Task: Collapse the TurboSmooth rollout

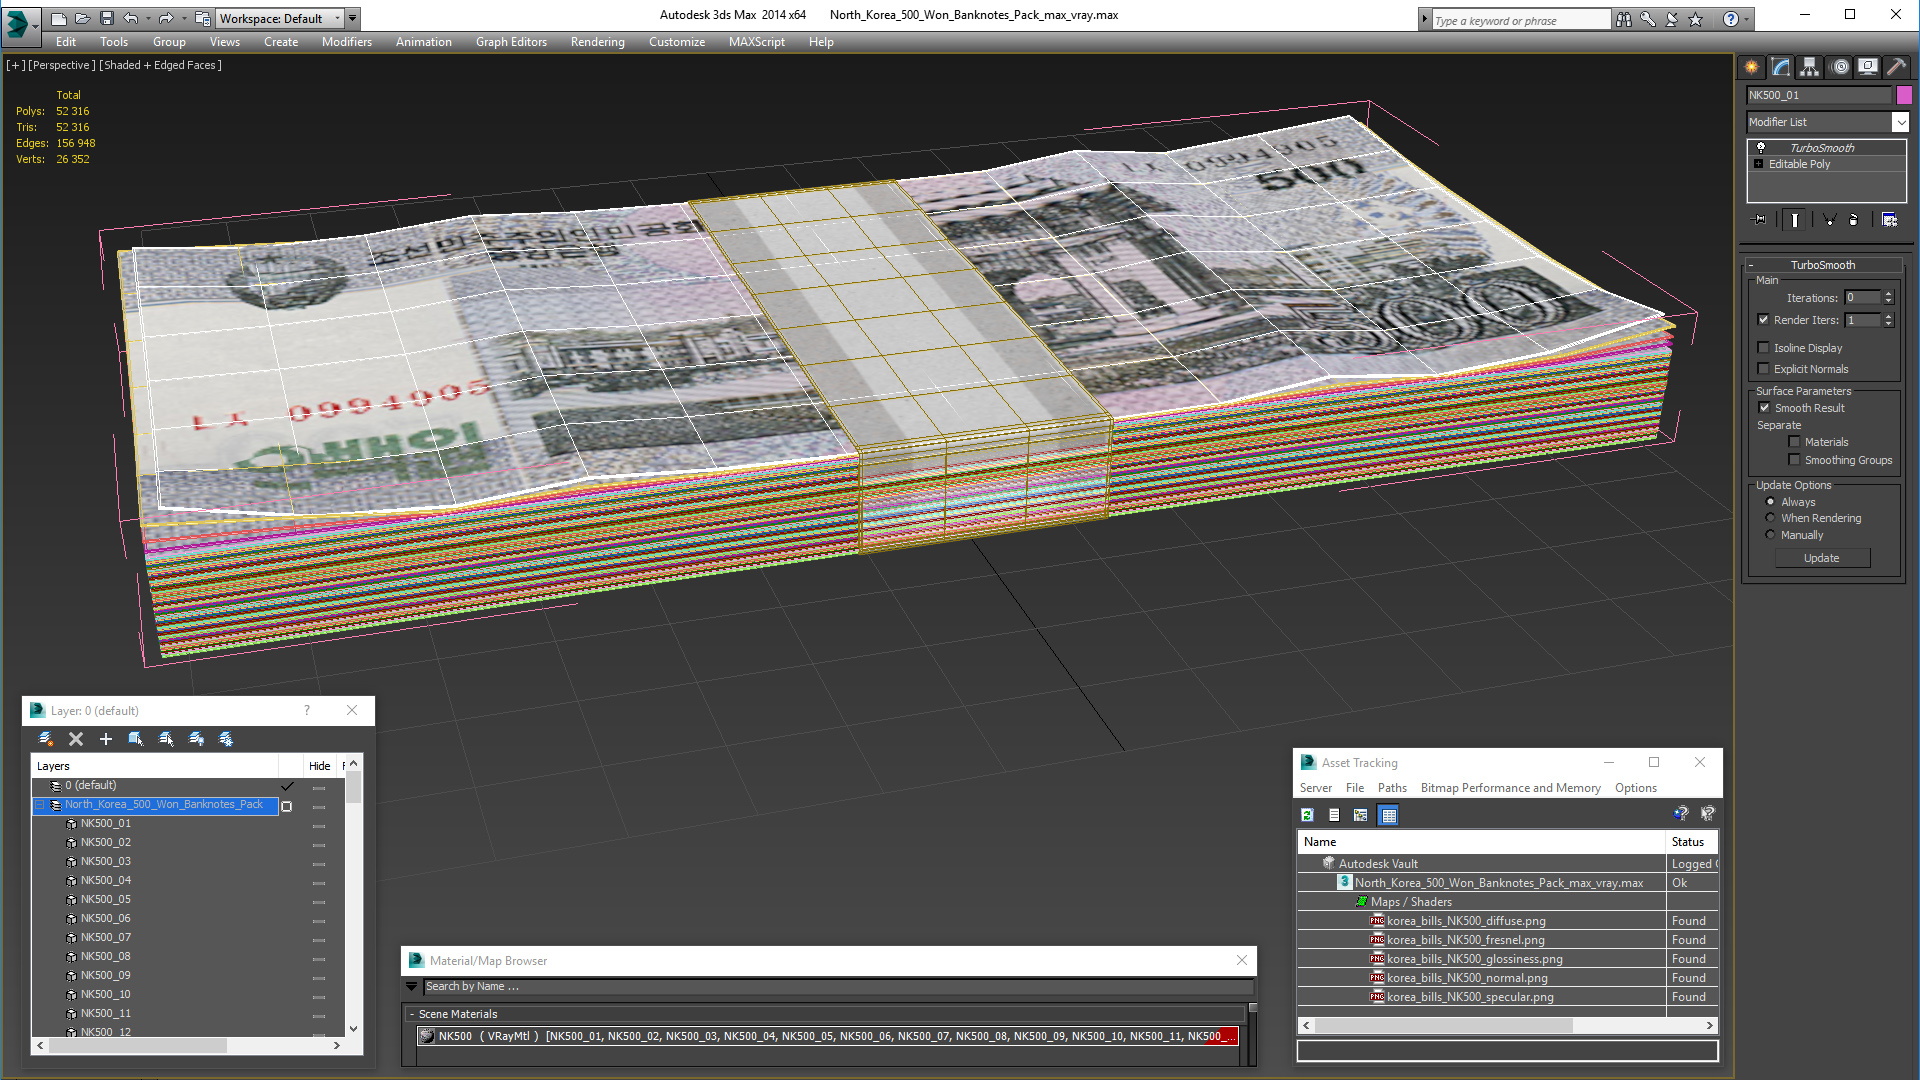Action: click(1822, 265)
